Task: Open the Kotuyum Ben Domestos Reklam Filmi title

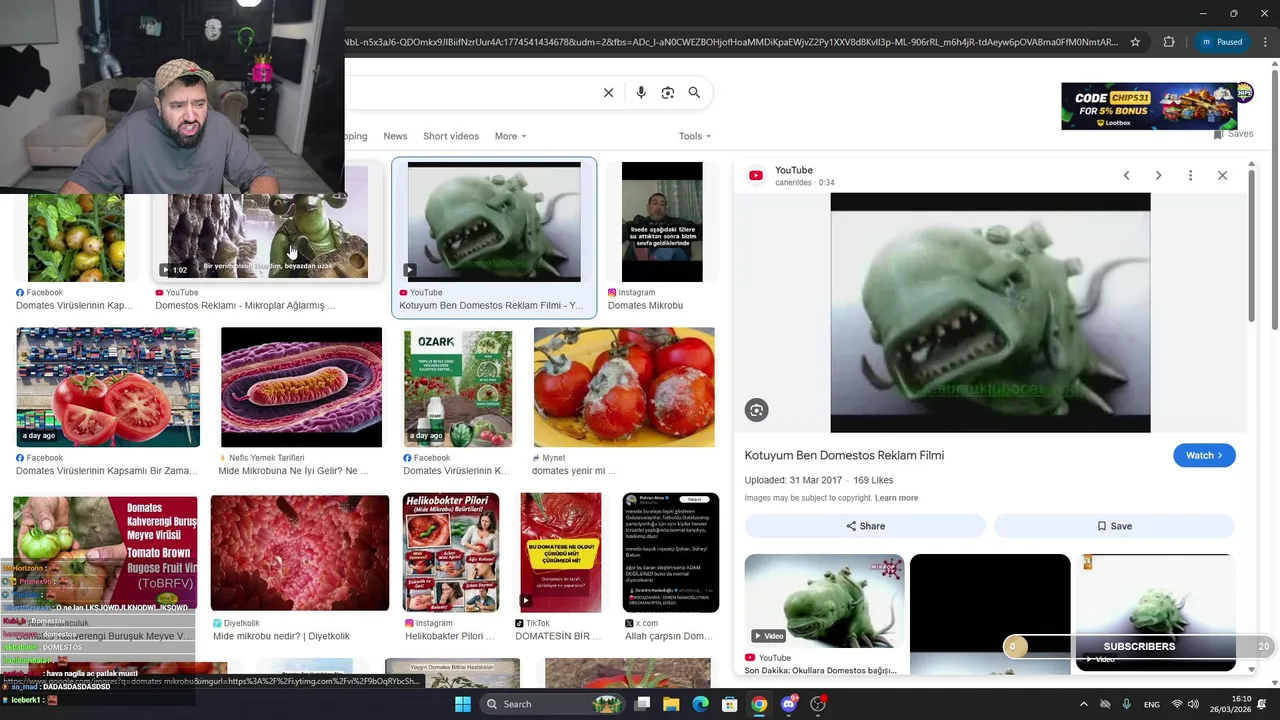Action: click(844, 455)
